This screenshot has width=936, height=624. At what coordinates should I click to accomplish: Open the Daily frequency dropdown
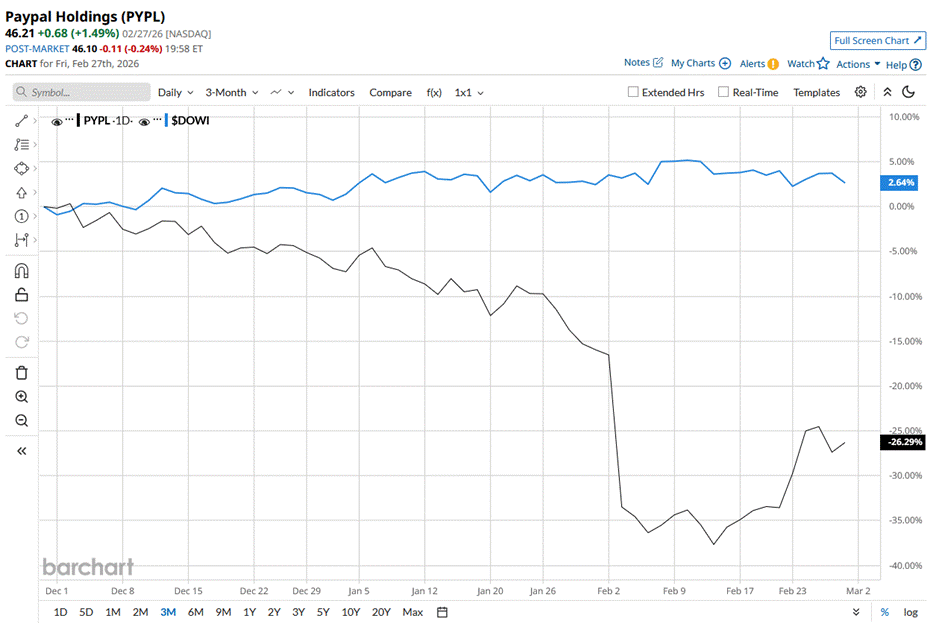175,92
